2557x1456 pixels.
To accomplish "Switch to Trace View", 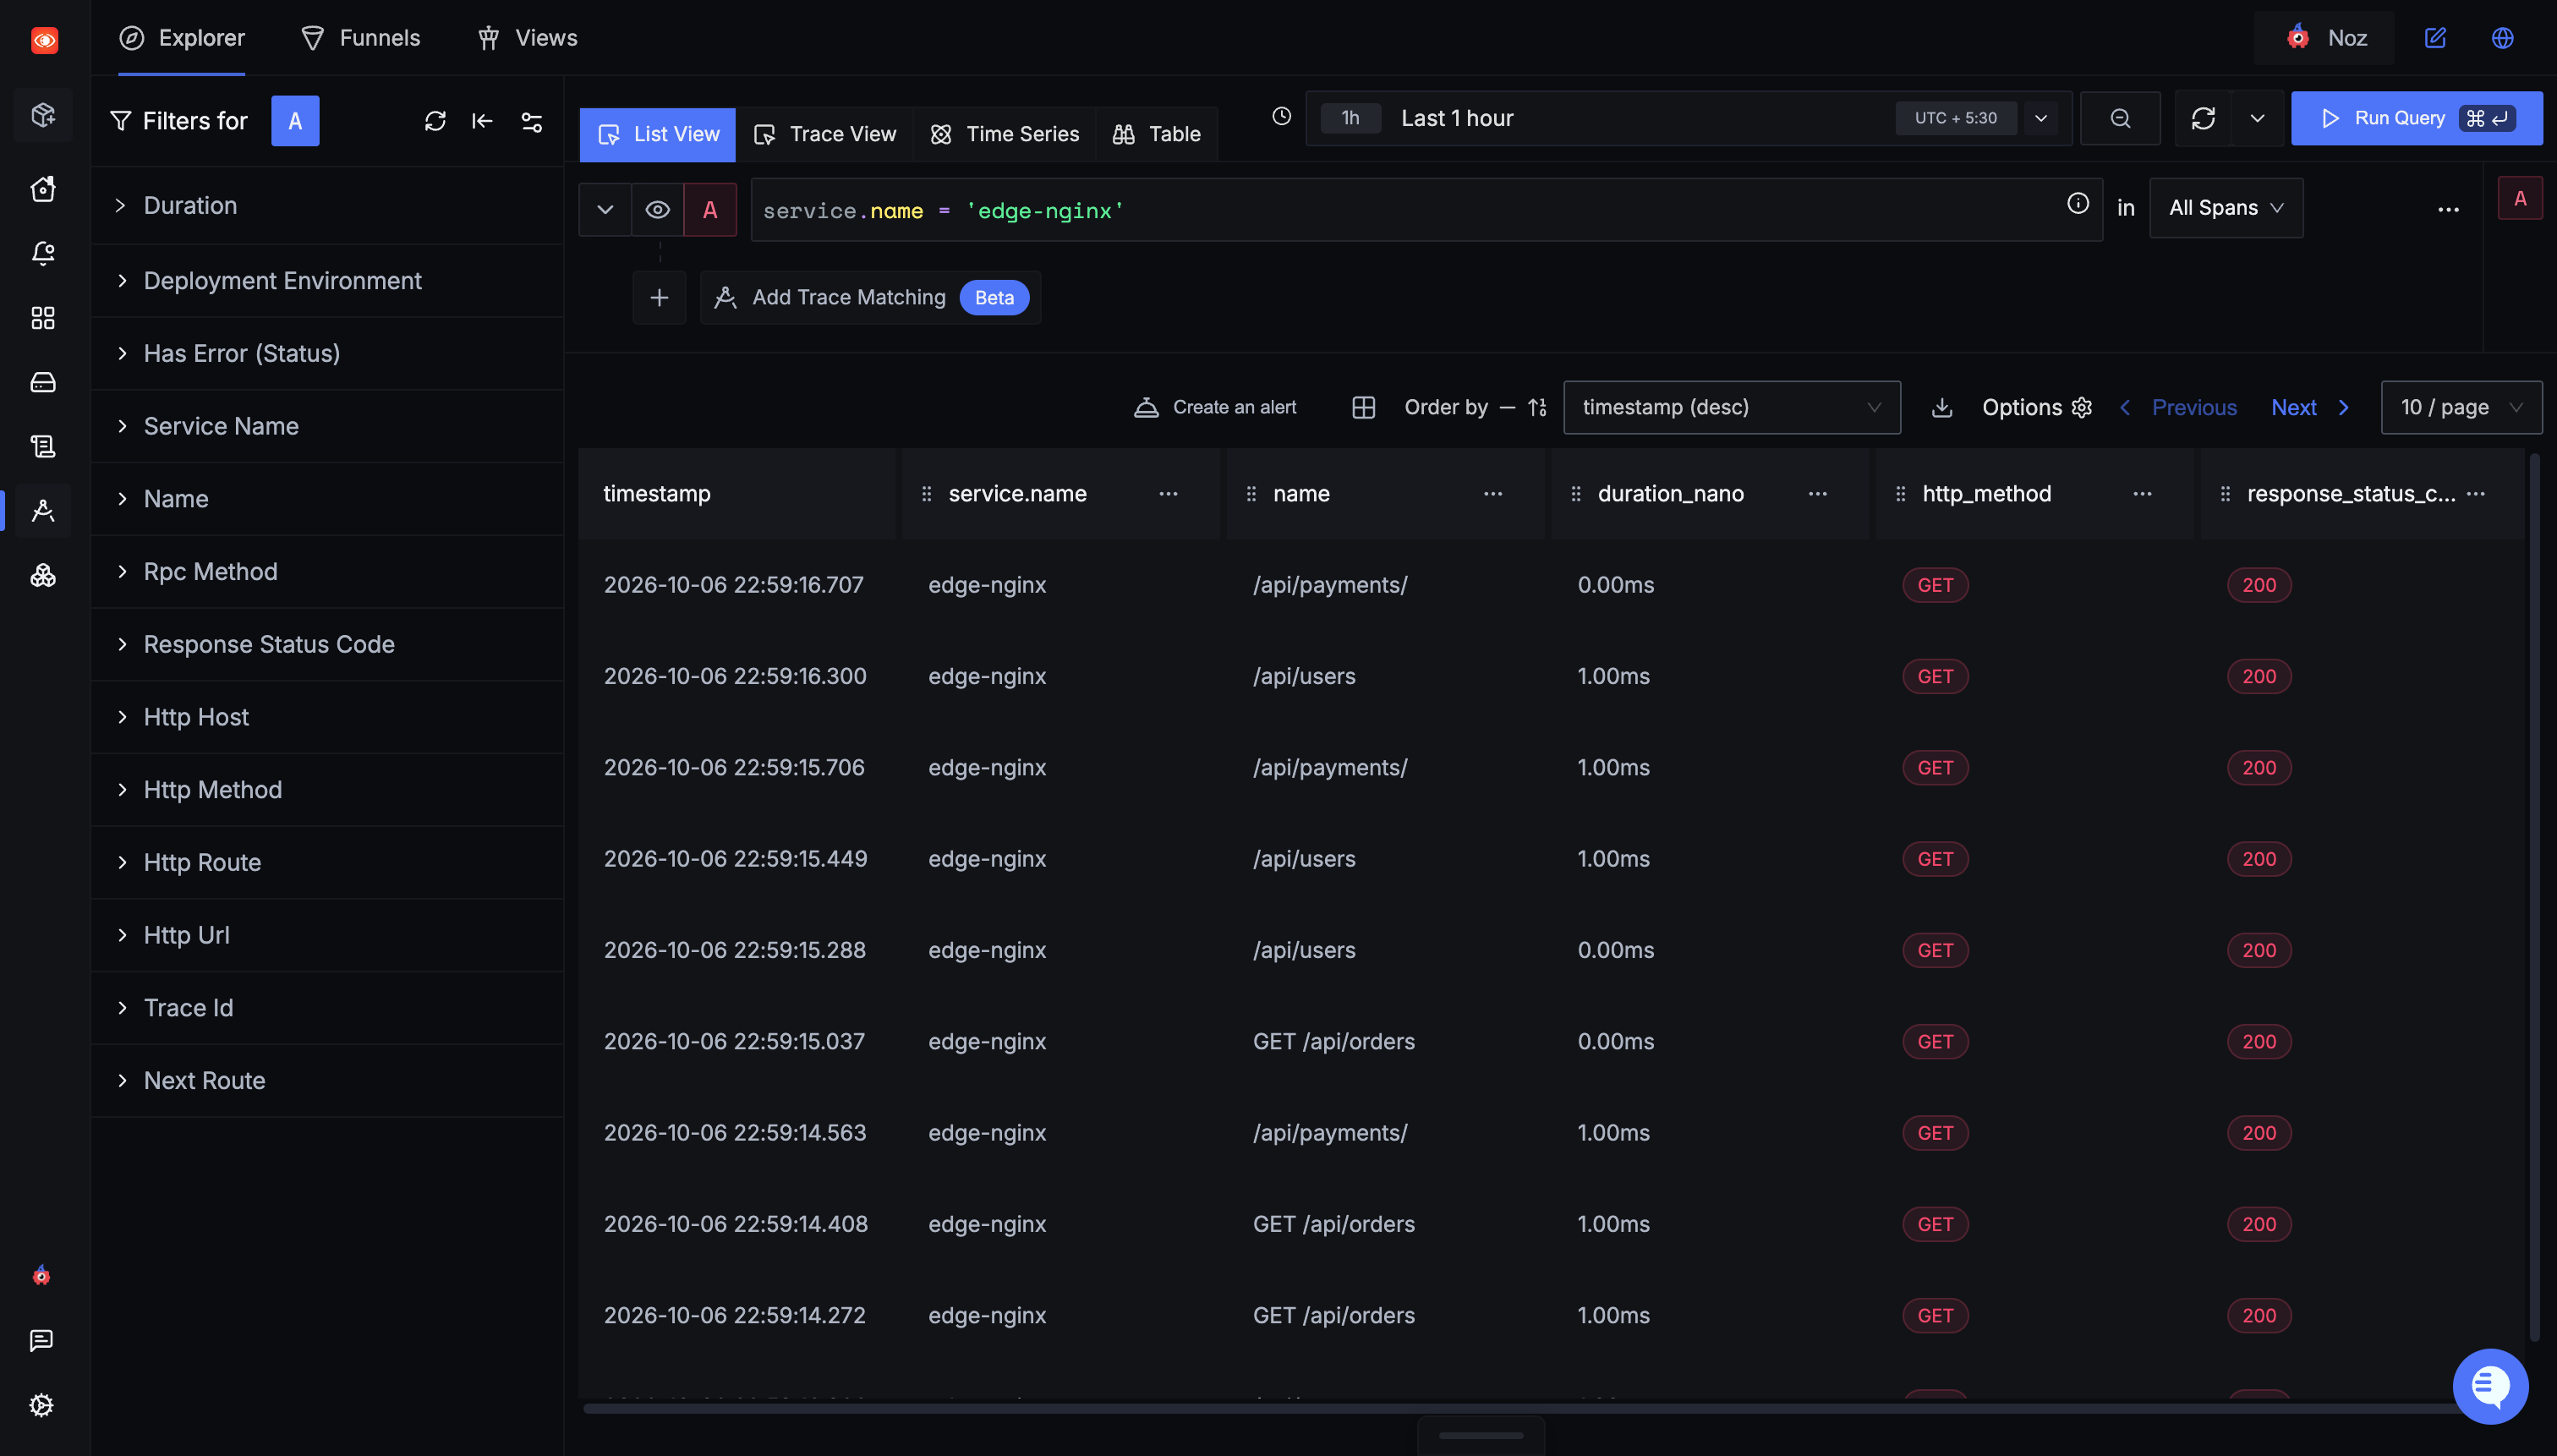I will click(x=825, y=135).
